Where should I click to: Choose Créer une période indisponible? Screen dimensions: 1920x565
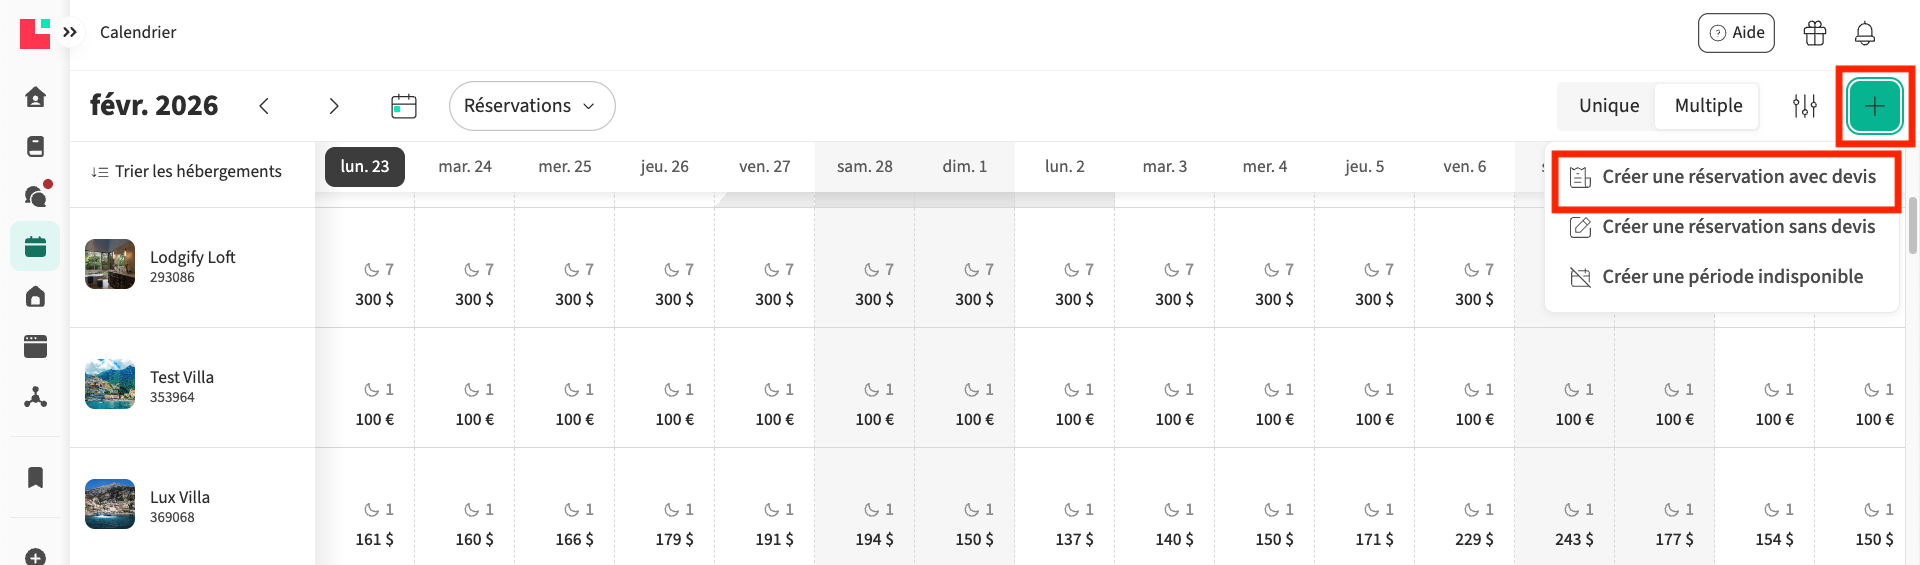pyautogui.click(x=1732, y=277)
